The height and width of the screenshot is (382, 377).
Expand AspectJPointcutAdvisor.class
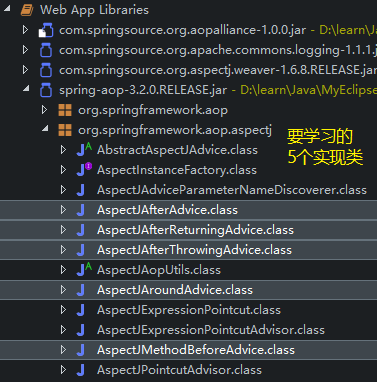click(x=63, y=370)
